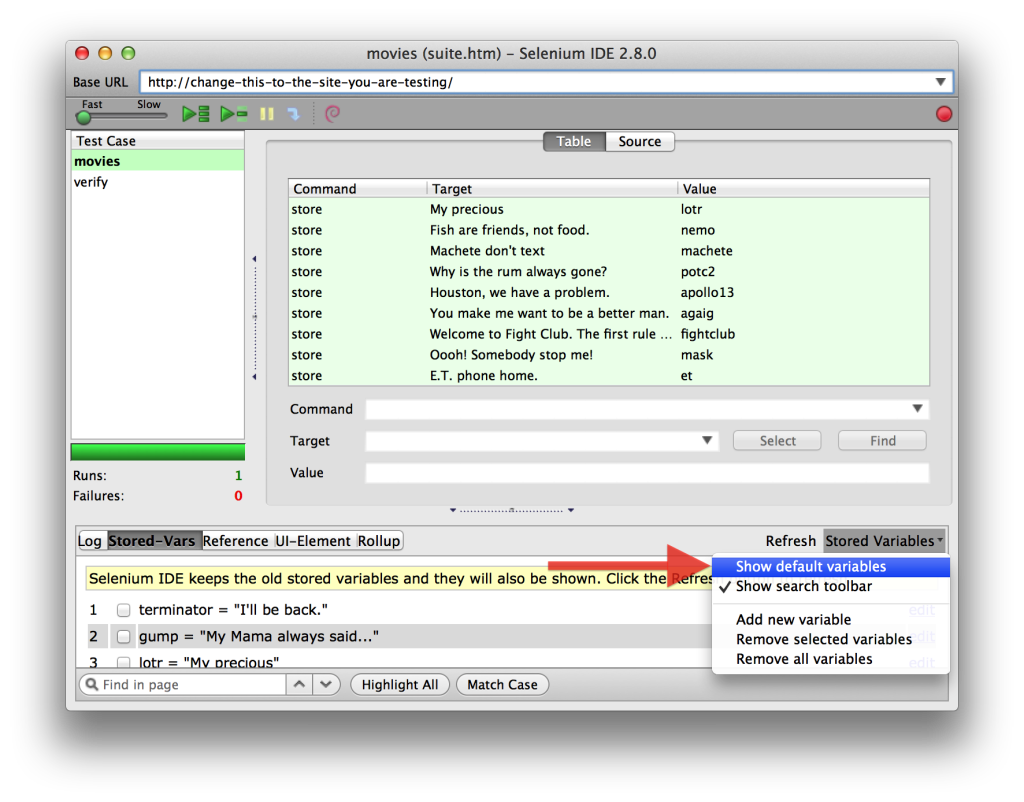Pause test execution
The width and height of the screenshot is (1024, 802).
tap(266, 114)
